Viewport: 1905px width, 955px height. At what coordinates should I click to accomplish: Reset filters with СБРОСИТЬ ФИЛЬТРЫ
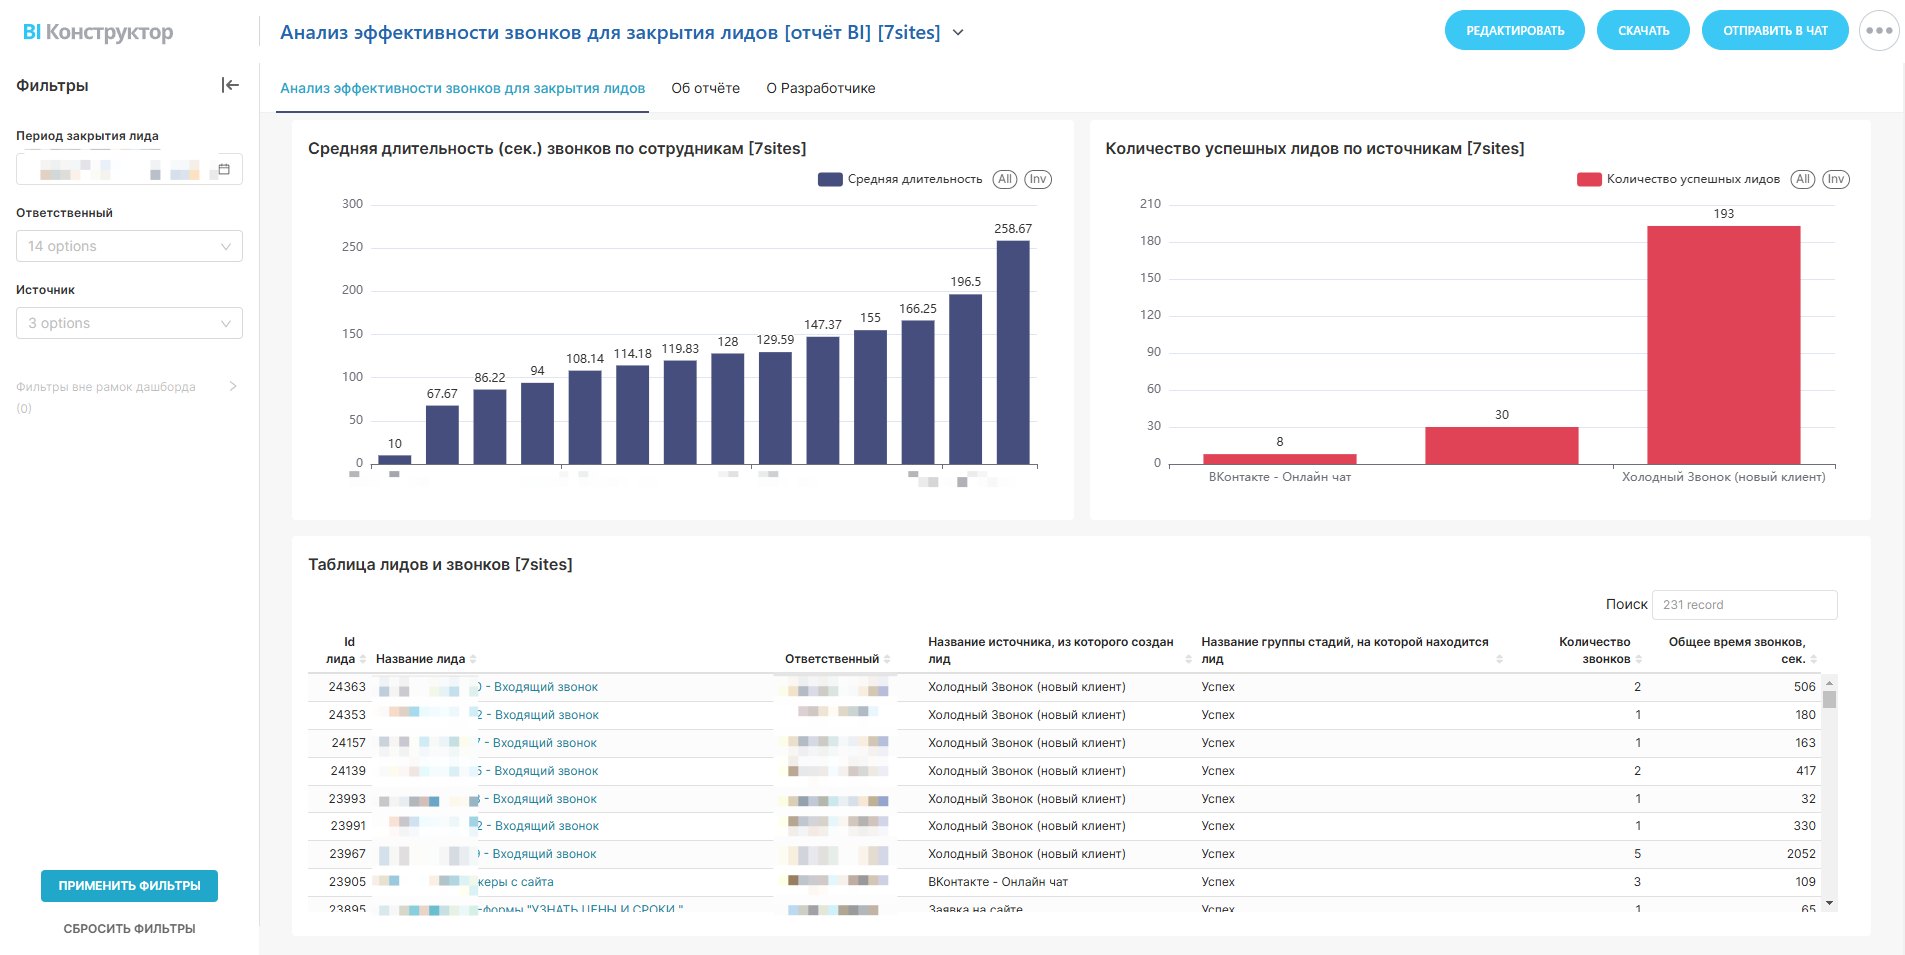pos(129,929)
